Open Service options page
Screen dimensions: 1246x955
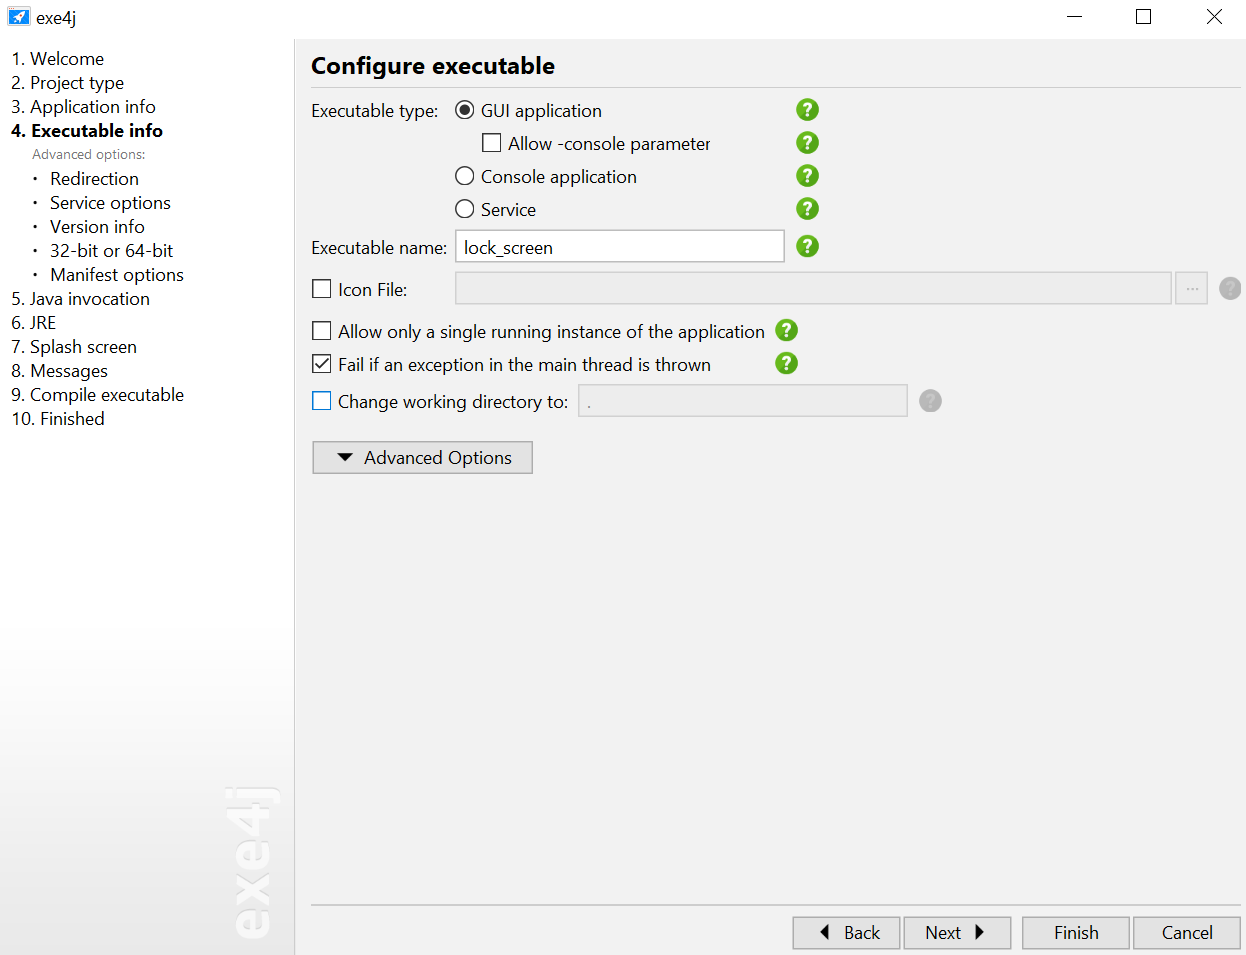coord(110,203)
